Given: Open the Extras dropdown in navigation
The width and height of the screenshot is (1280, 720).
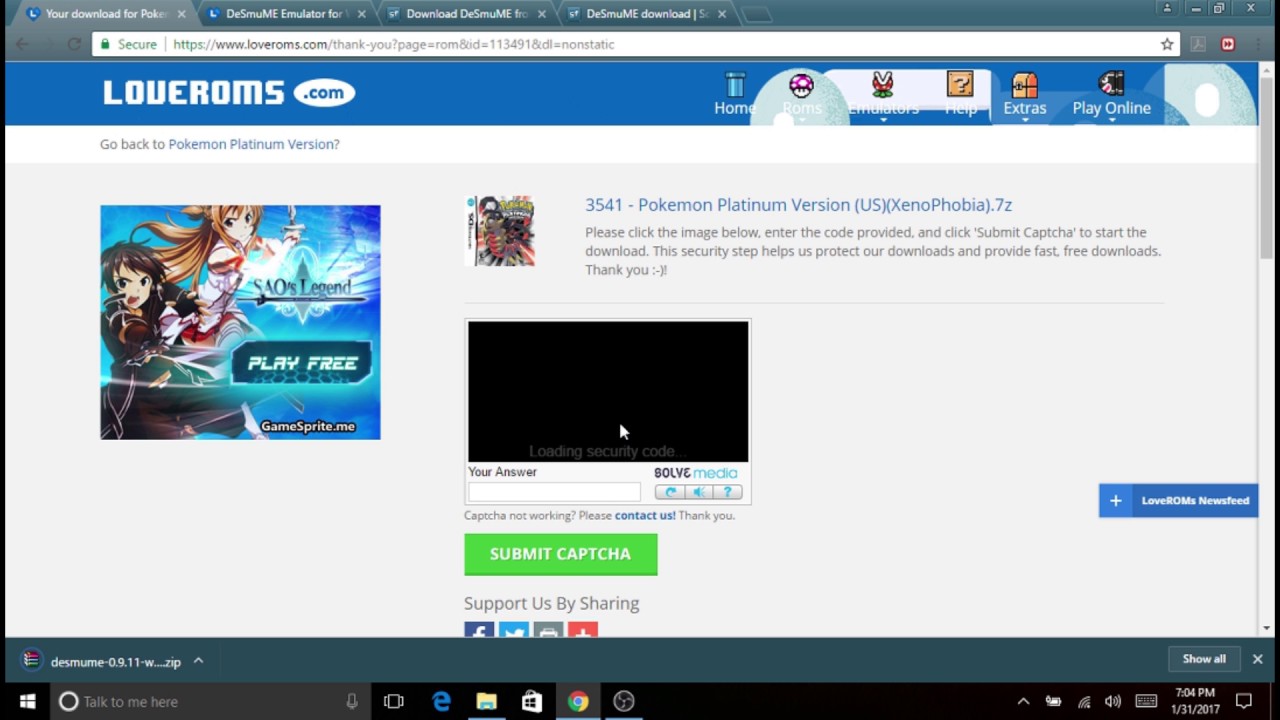Looking at the screenshot, I should pyautogui.click(x=1025, y=97).
